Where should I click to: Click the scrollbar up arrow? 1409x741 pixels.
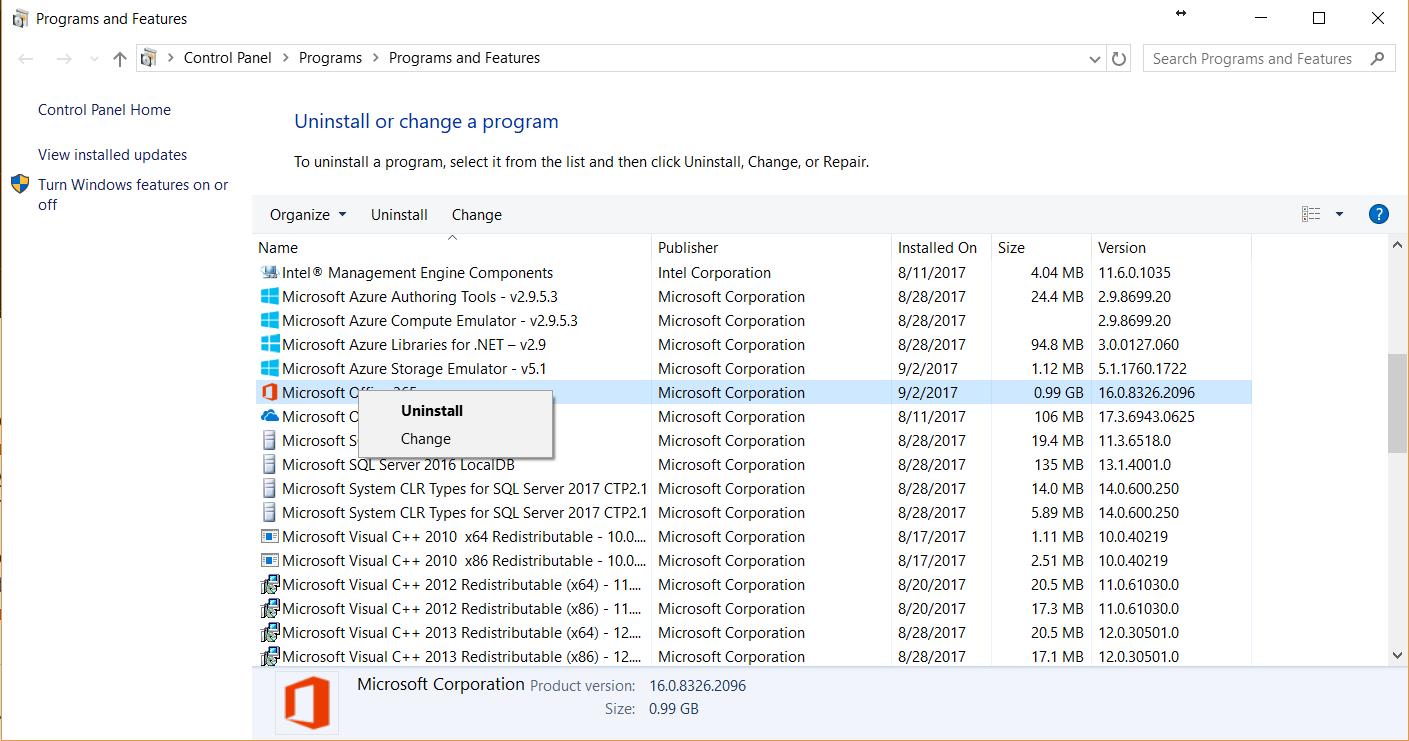pyautogui.click(x=1397, y=247)
